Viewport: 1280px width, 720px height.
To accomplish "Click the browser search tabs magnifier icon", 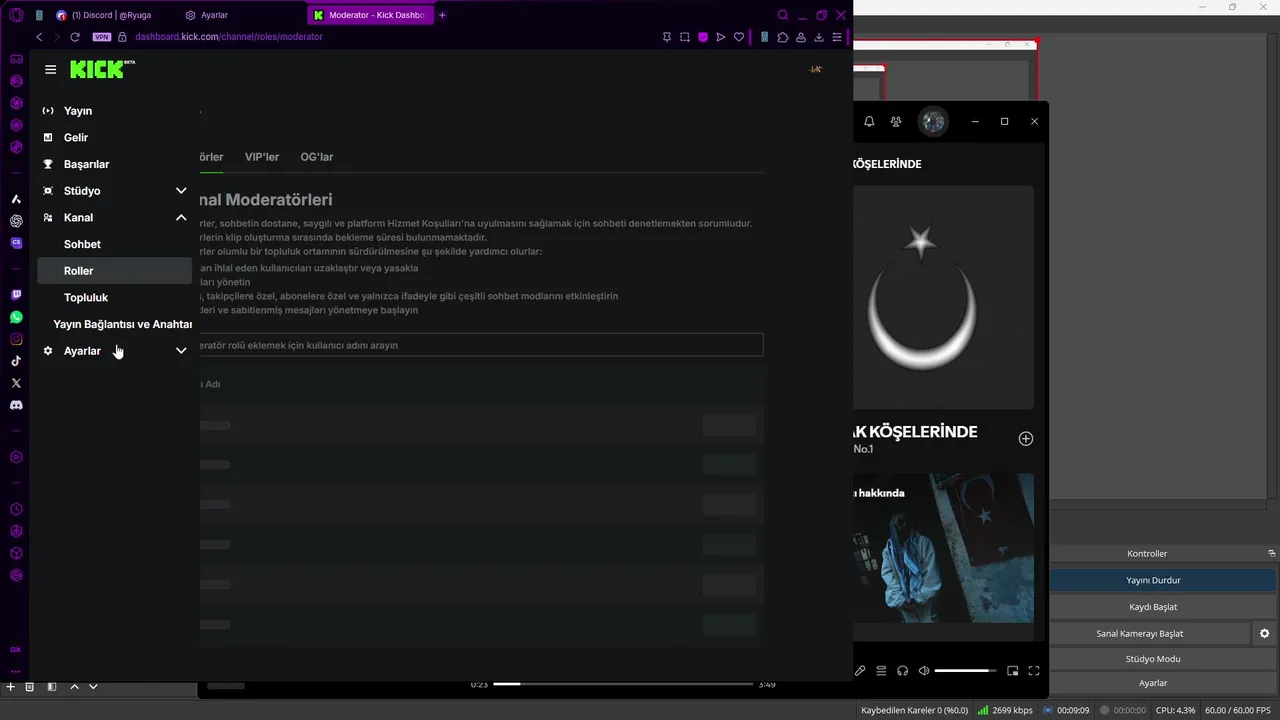I will click(x=783, y=15).
